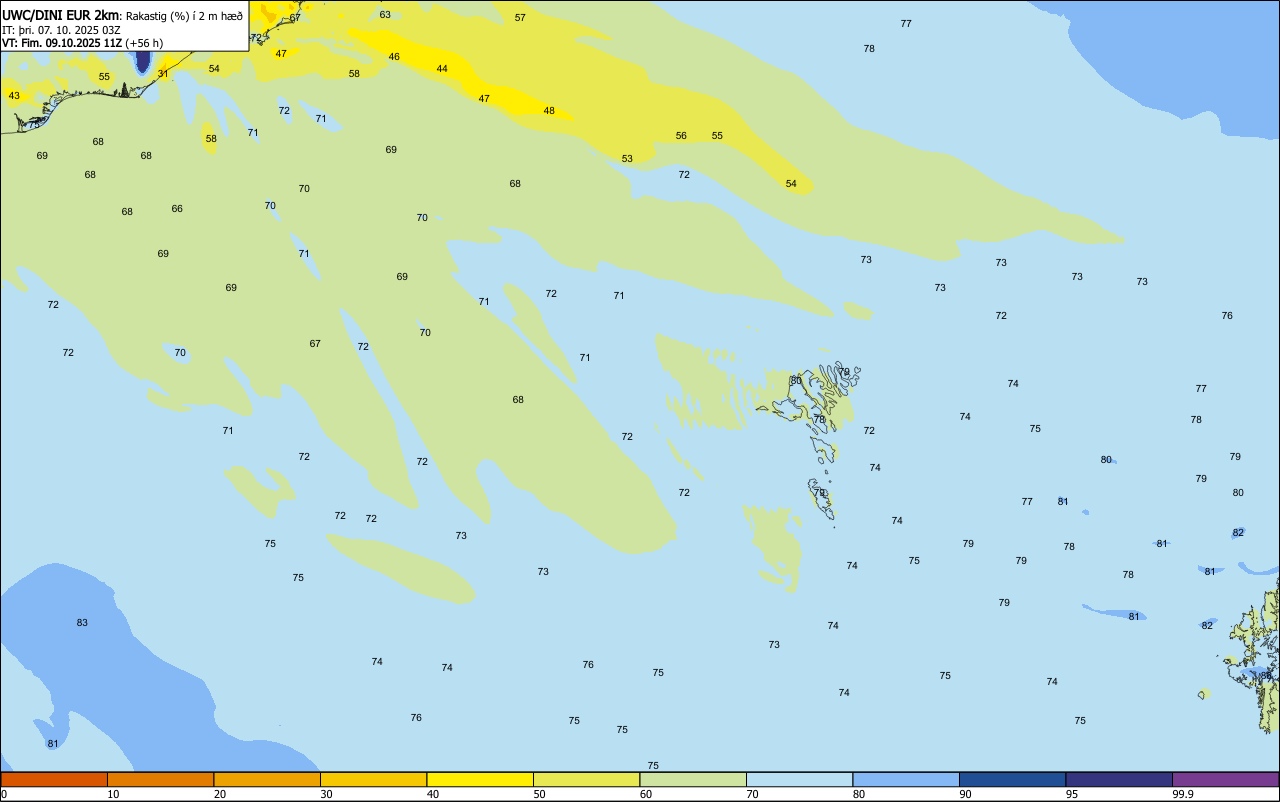The image size is (1280, 802).
Task: Choose the 50–60 pale yellow legend band
Action: click(x=586, y=779)
